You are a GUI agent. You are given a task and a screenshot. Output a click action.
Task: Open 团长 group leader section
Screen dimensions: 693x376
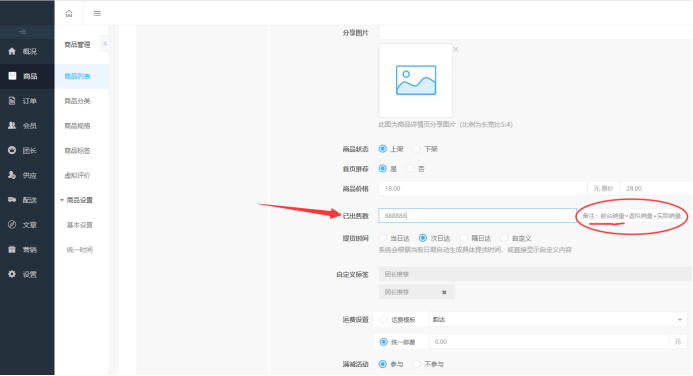pos(27,151)
